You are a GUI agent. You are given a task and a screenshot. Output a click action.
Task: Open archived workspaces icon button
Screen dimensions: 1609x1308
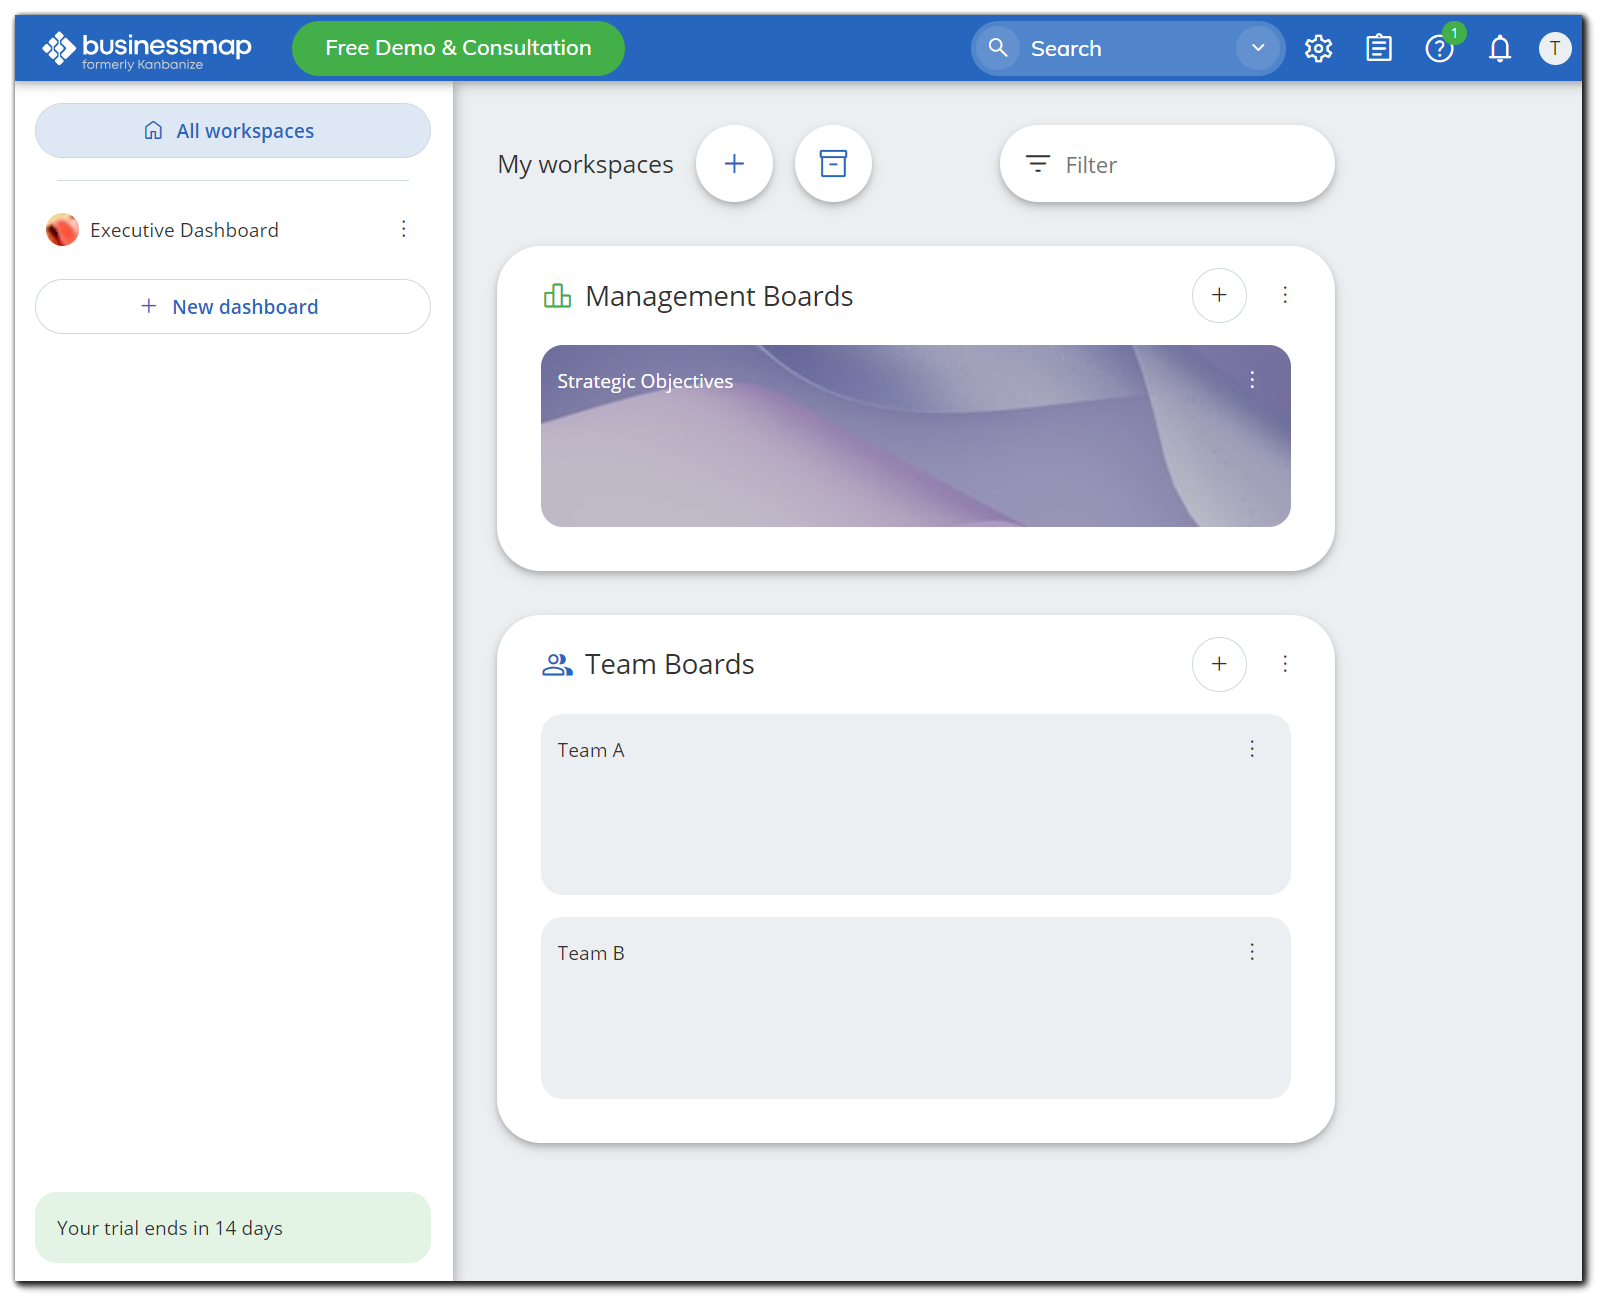(x=833, y=164)
